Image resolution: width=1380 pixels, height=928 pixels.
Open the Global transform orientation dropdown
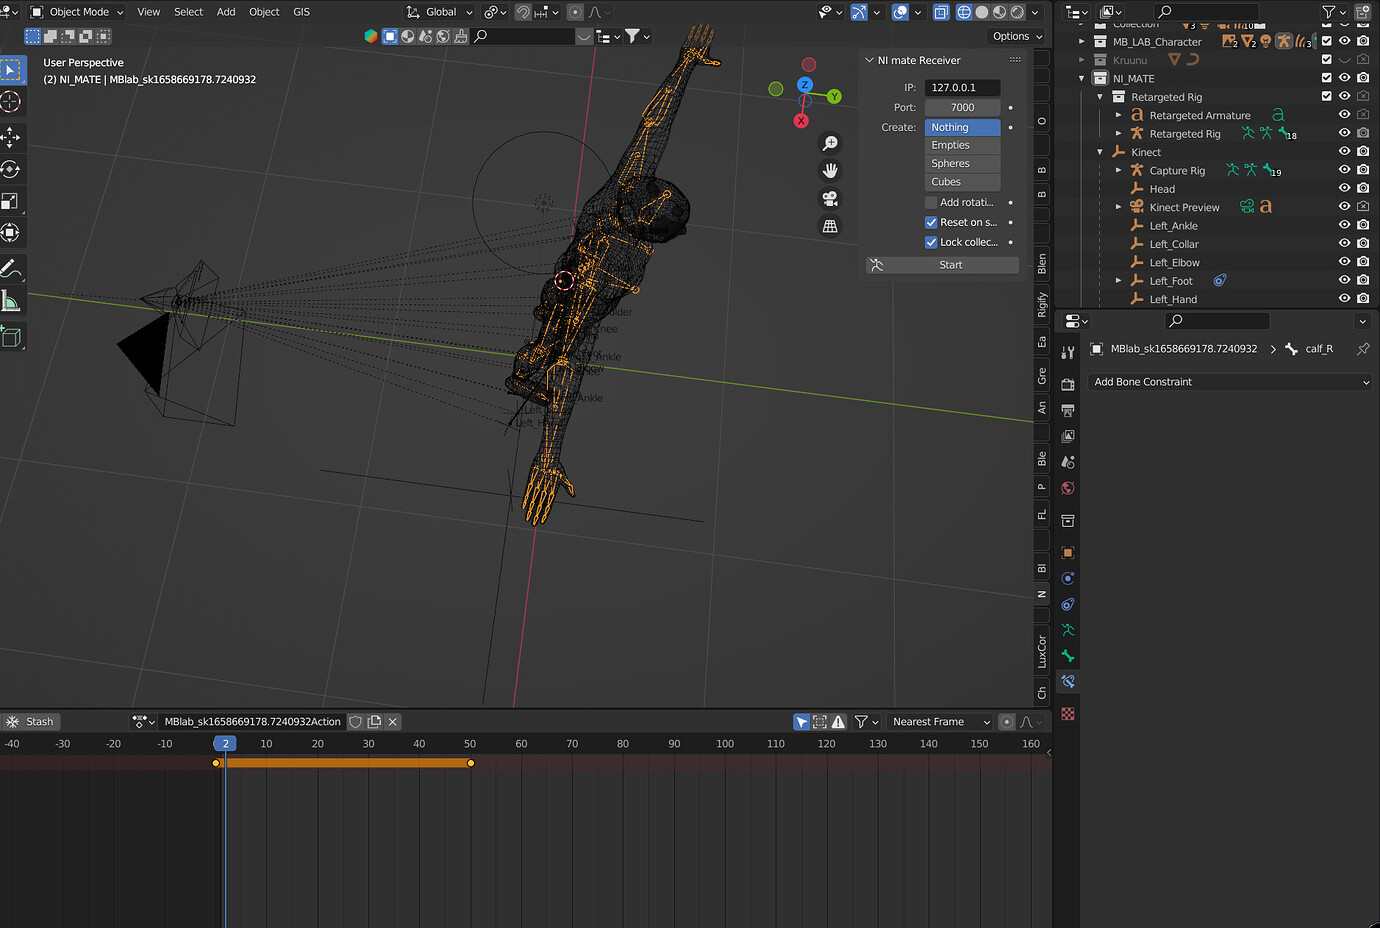coord(440,12)
